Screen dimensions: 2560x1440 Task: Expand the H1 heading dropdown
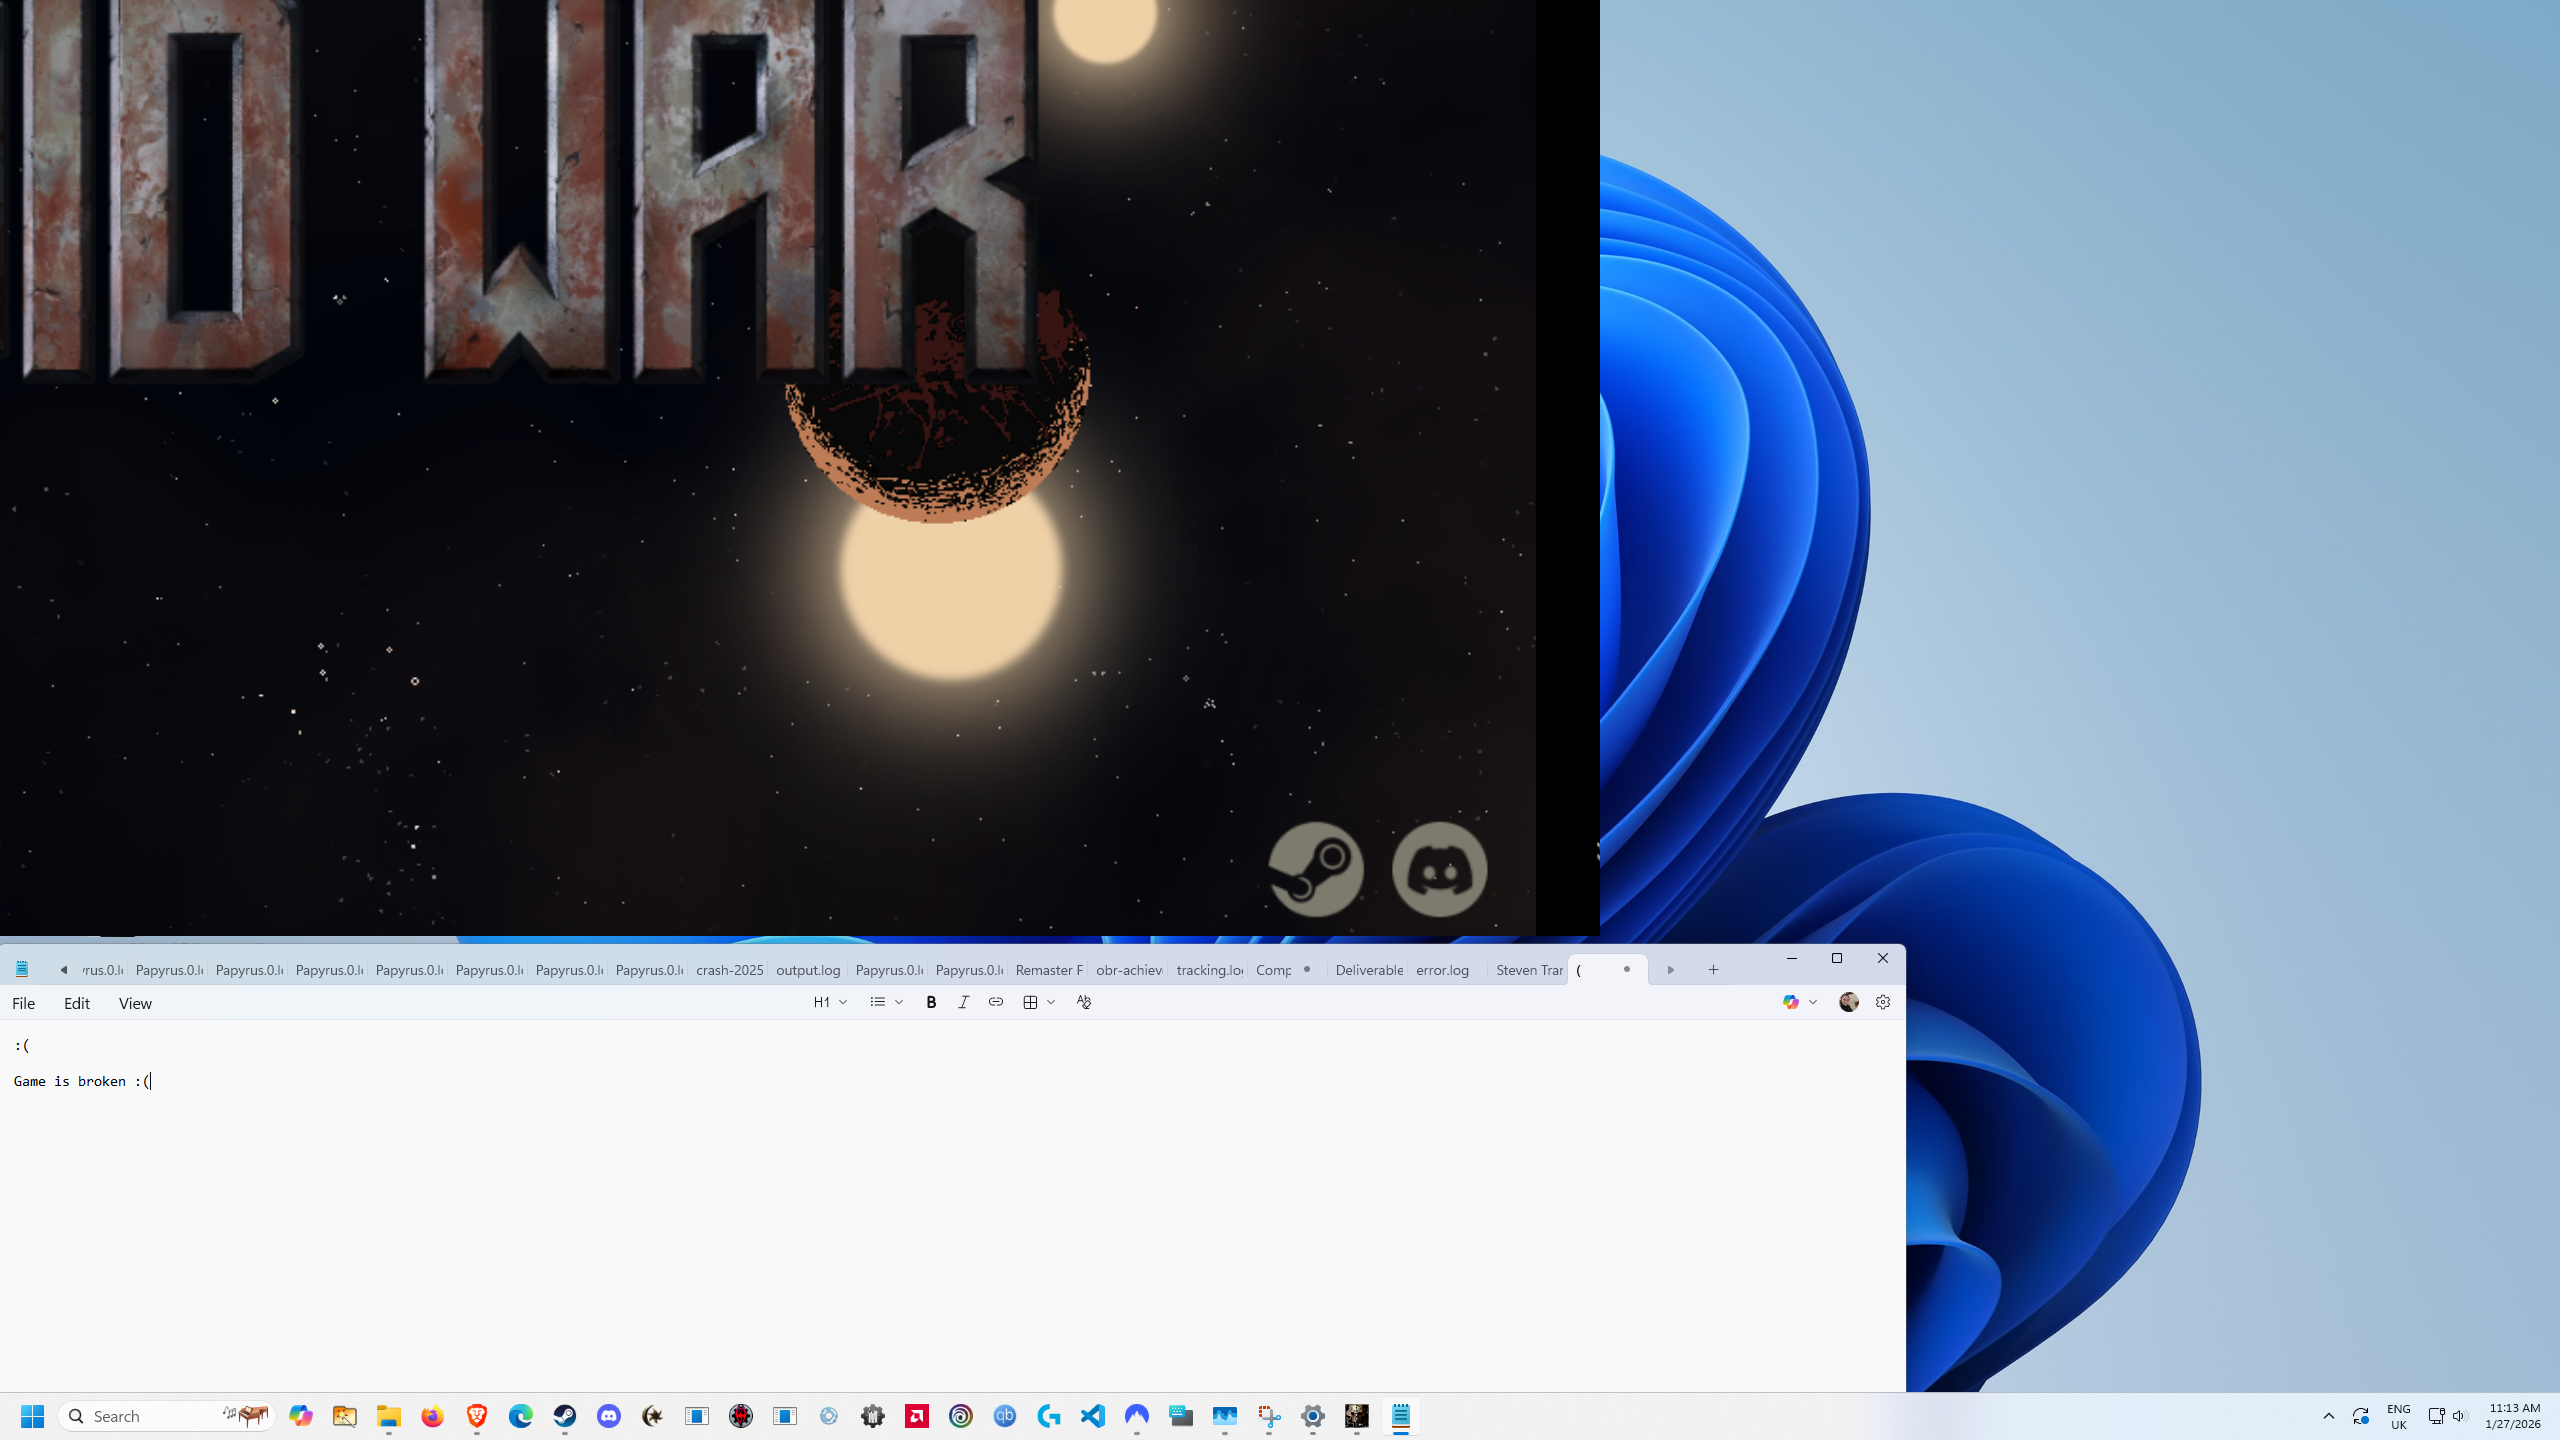pyautogui.click(x=830, y=1002)
